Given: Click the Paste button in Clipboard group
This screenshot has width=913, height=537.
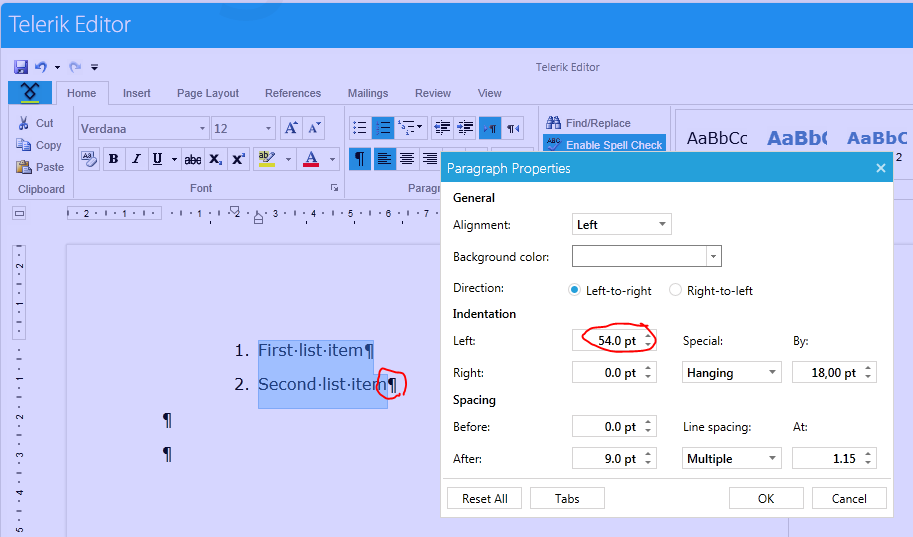Looking at the screenshot, I should coord(40,167).
